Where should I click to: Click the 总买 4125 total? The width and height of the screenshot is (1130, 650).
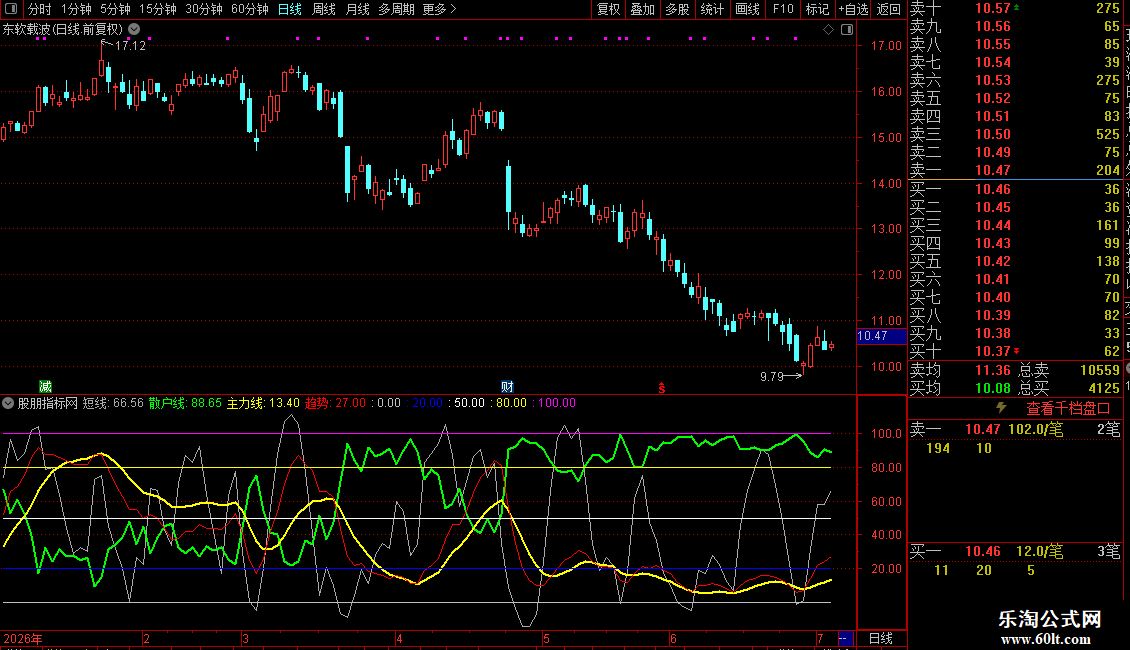(x=1069, y=388)
